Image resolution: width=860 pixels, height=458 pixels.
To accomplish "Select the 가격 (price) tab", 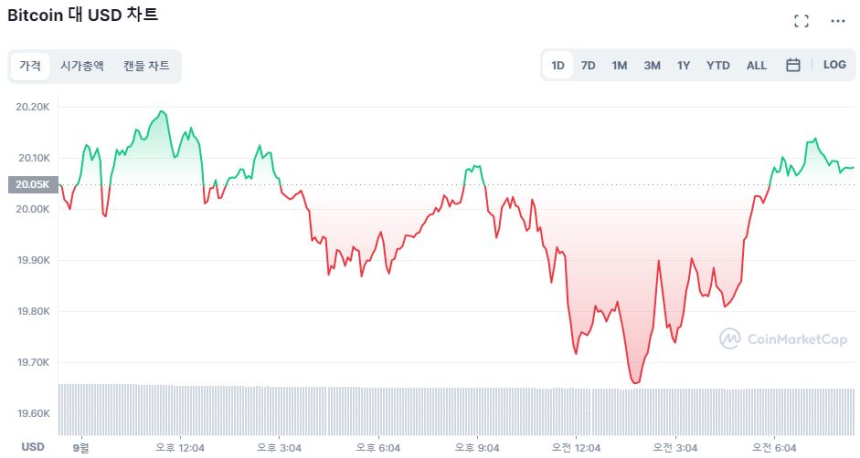I will tap(30, 66).
